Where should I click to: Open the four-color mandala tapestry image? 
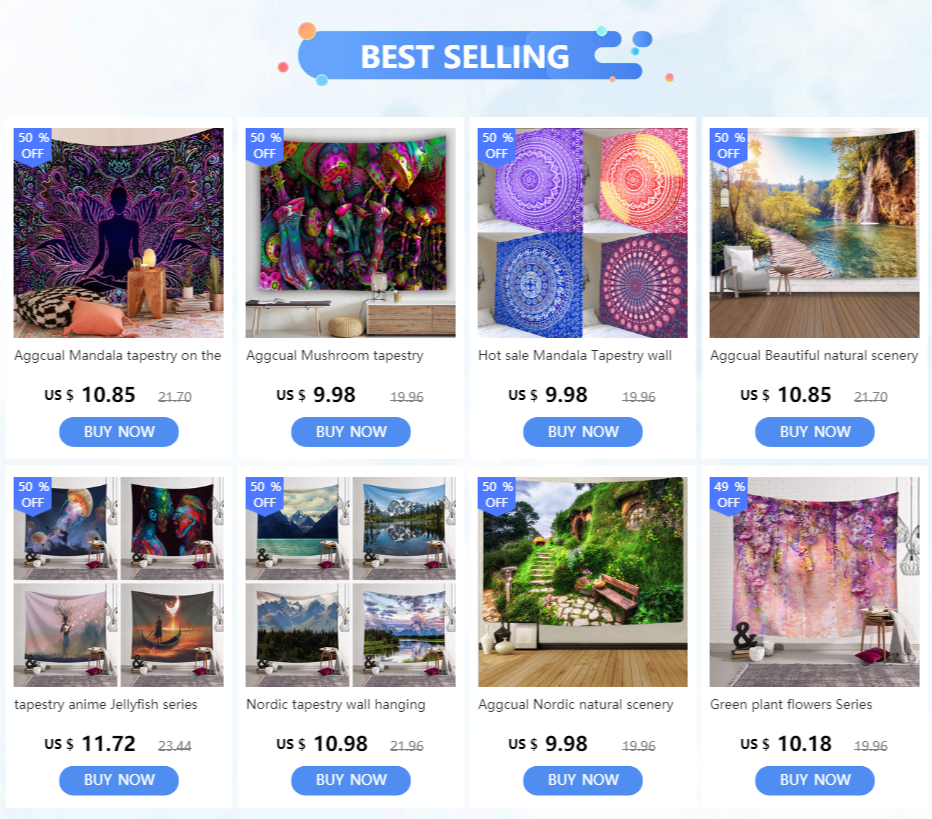582,233
